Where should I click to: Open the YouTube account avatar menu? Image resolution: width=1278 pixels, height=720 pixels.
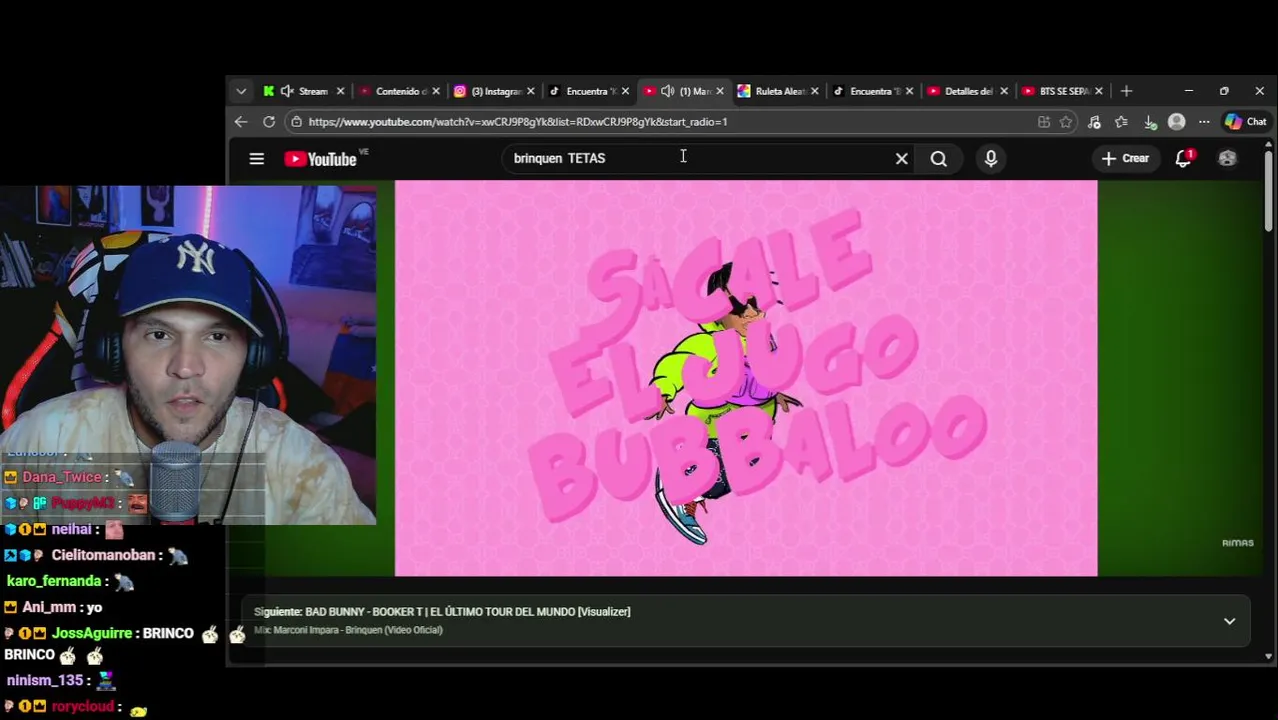pyautogui.click(x=1227, y=158)
